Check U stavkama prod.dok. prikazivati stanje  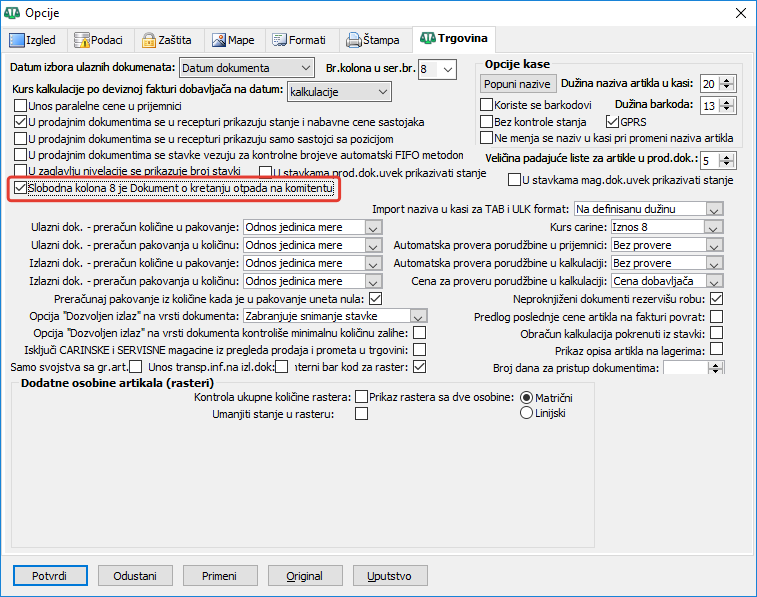[266, 172]
